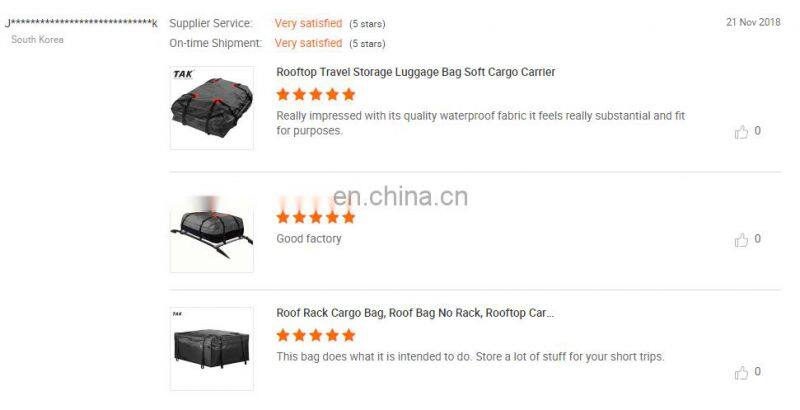
Task: Click the masked reviewer name J***k
Action: (x=81, y=23)
